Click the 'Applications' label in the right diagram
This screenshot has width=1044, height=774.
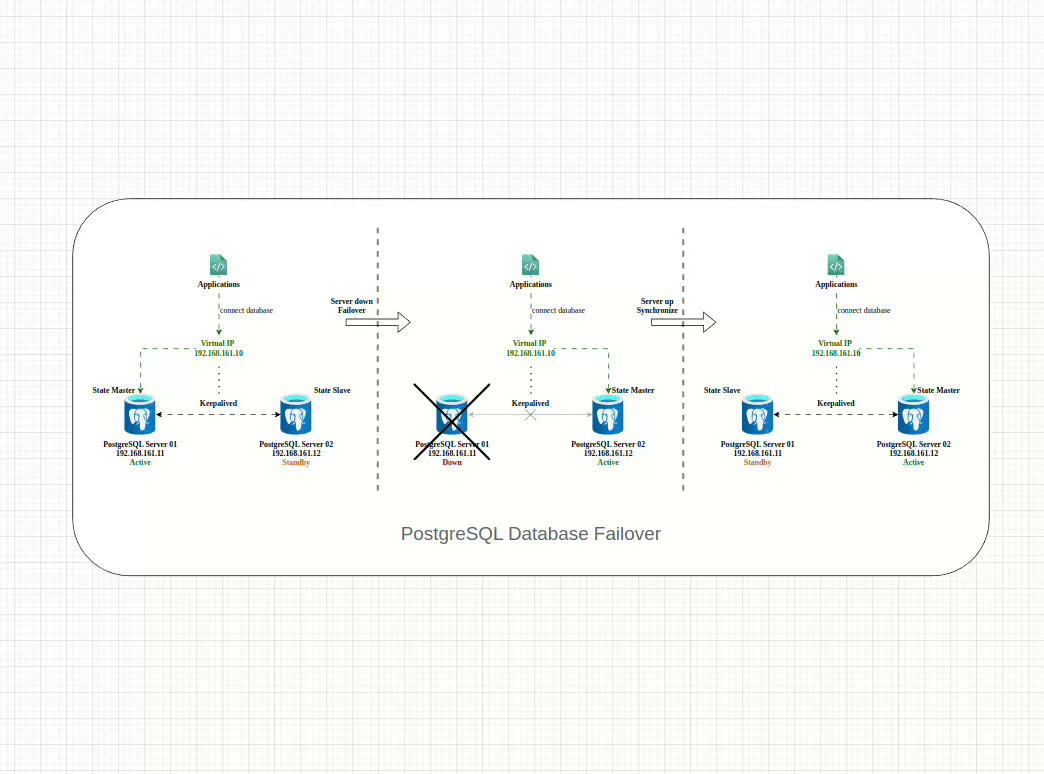point(836,284)
